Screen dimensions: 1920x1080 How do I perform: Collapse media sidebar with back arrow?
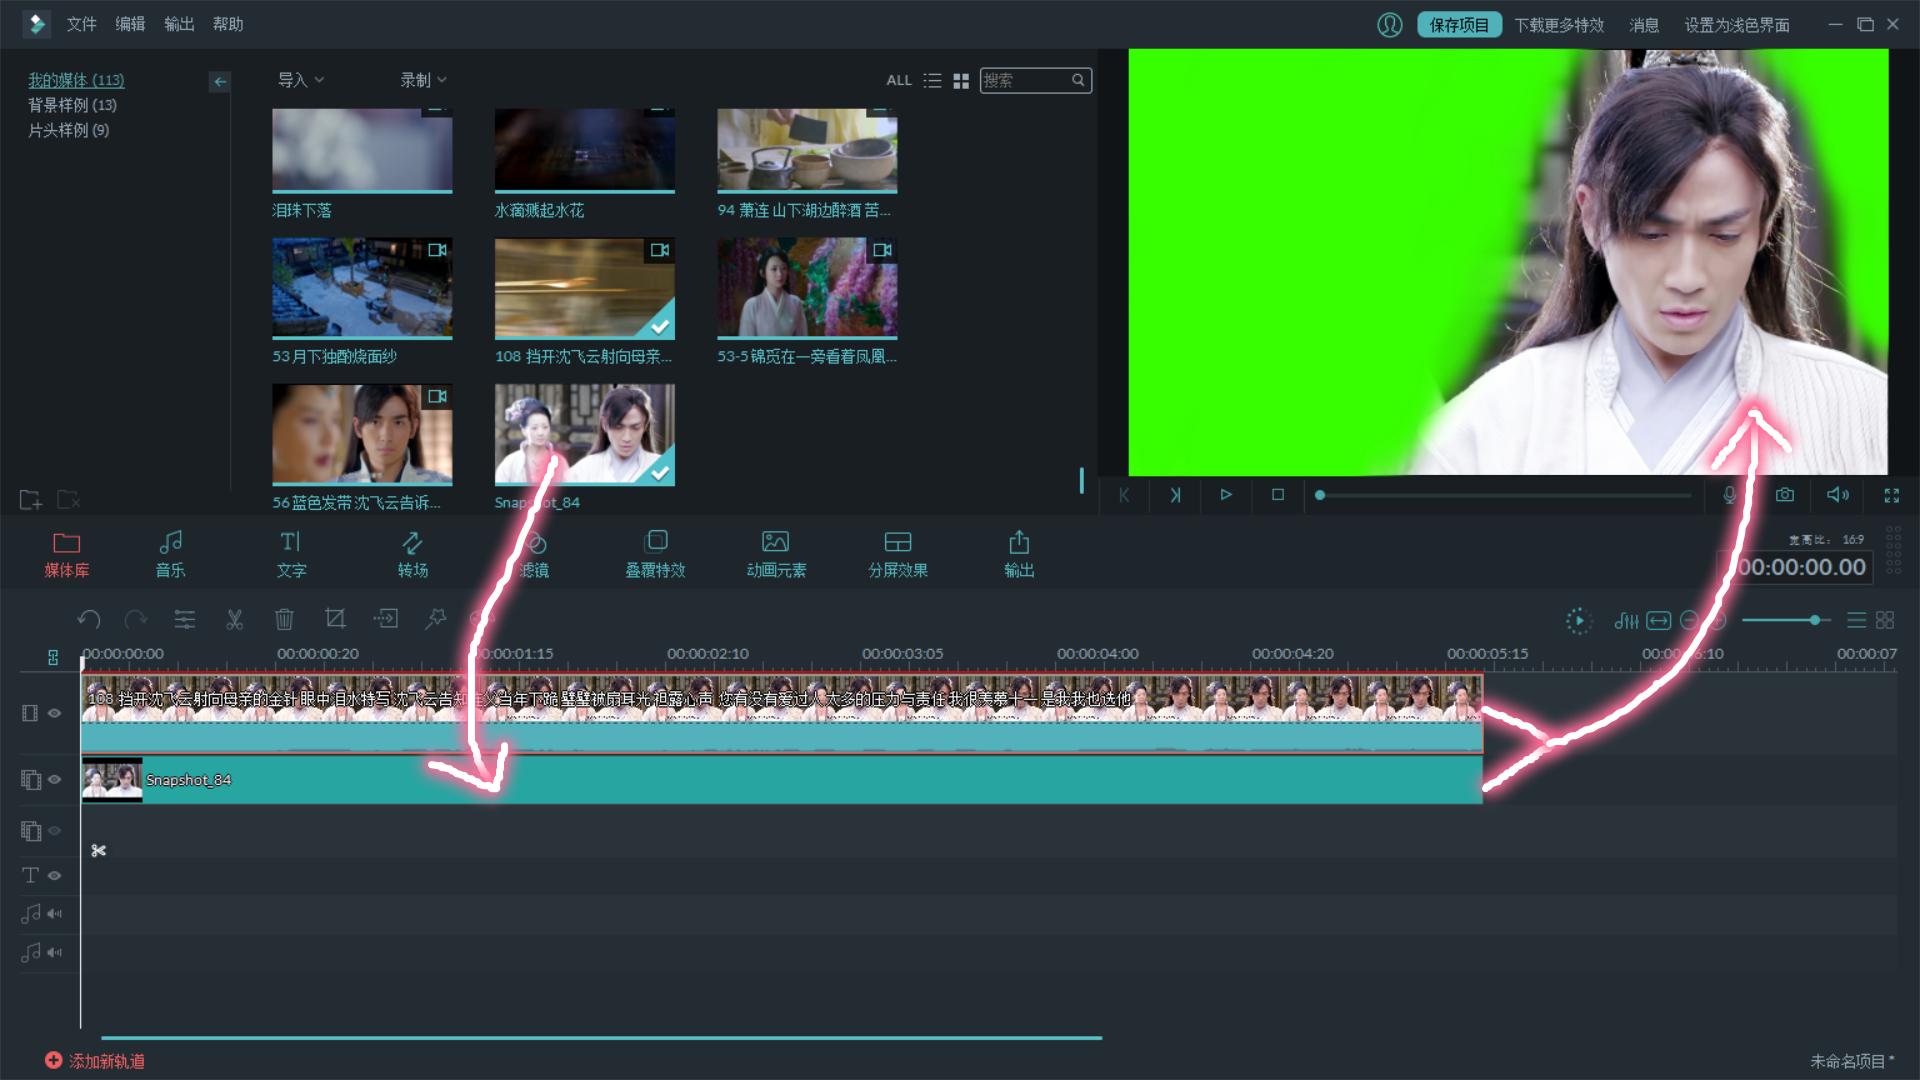point(220,81)
